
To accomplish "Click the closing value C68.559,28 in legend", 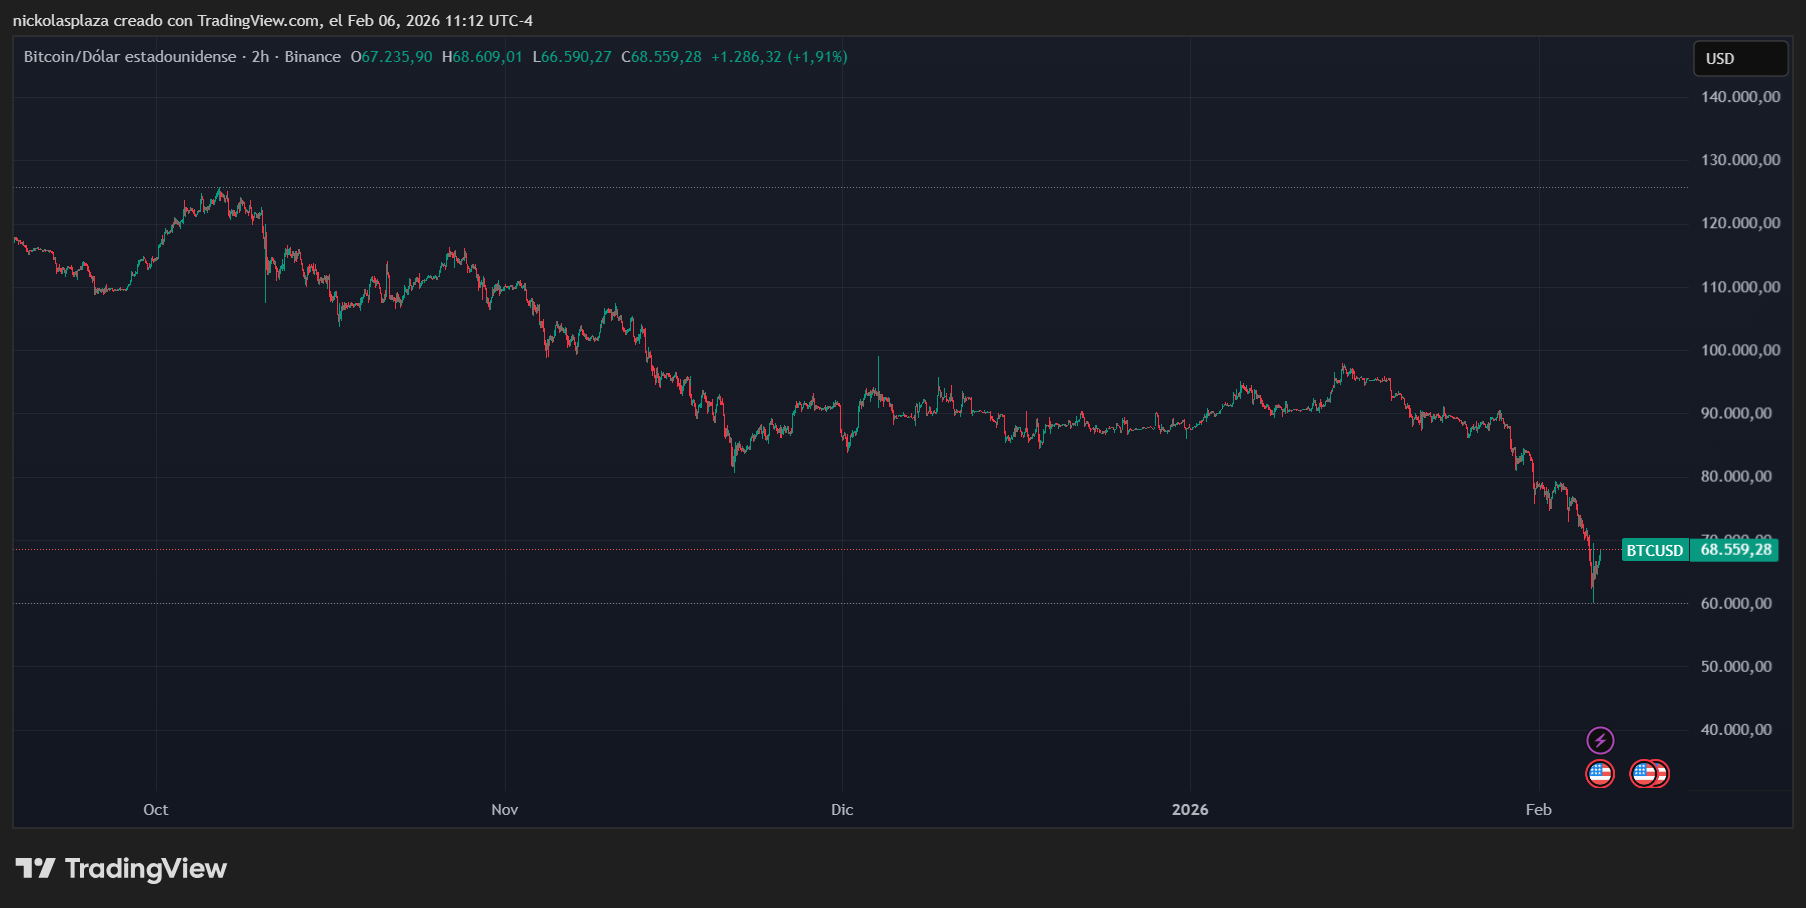I will click(x=661, y=57).
